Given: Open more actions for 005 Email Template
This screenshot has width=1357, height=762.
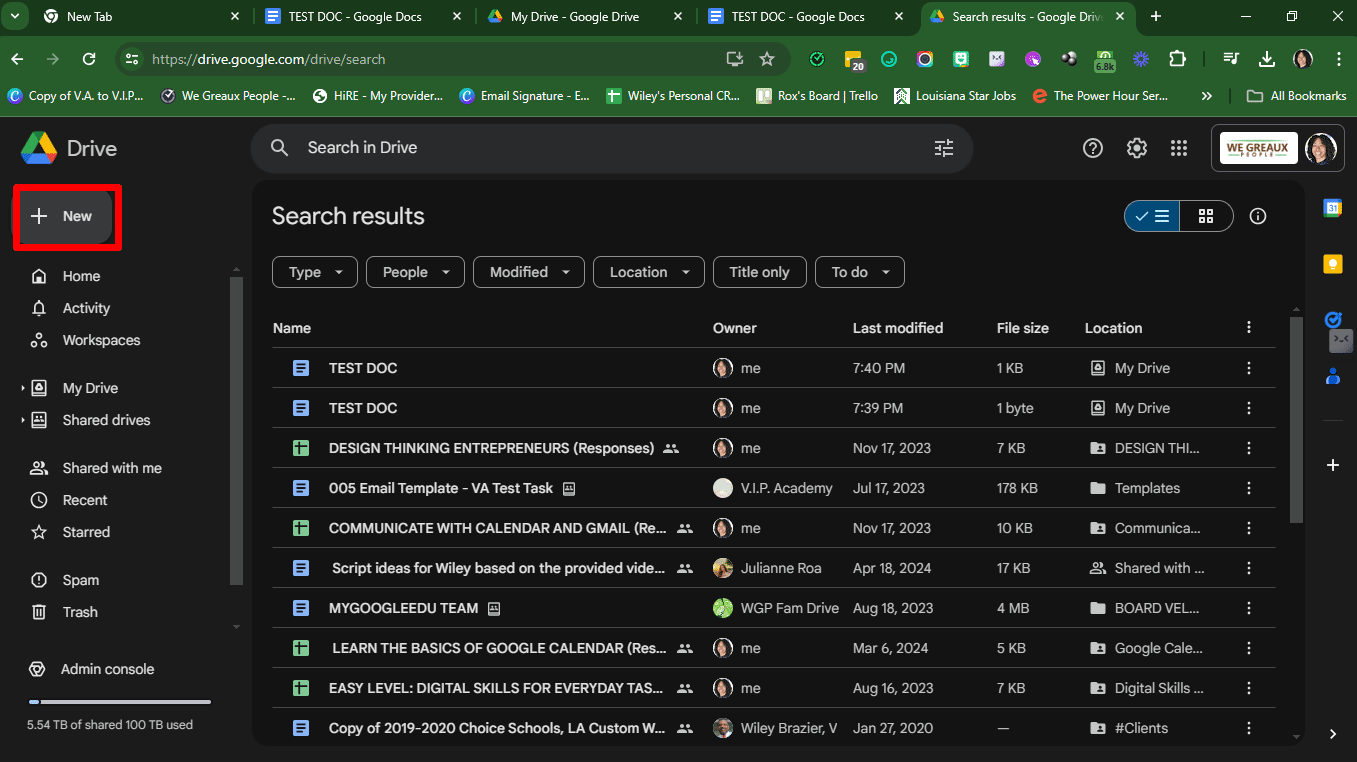Looking at the screenshot, I should click(1248, 488).
